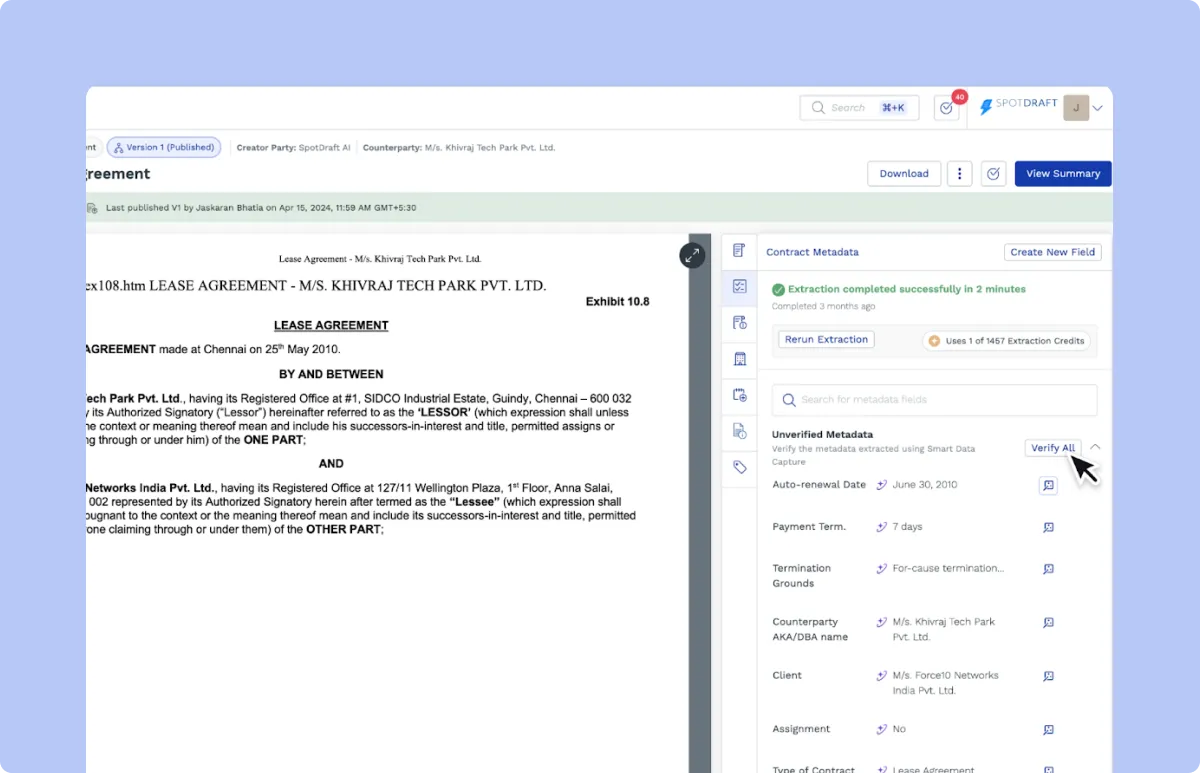Click the Verify All button
Image resolution: width=1200 pixels, height=773 pixels.
1053,448
